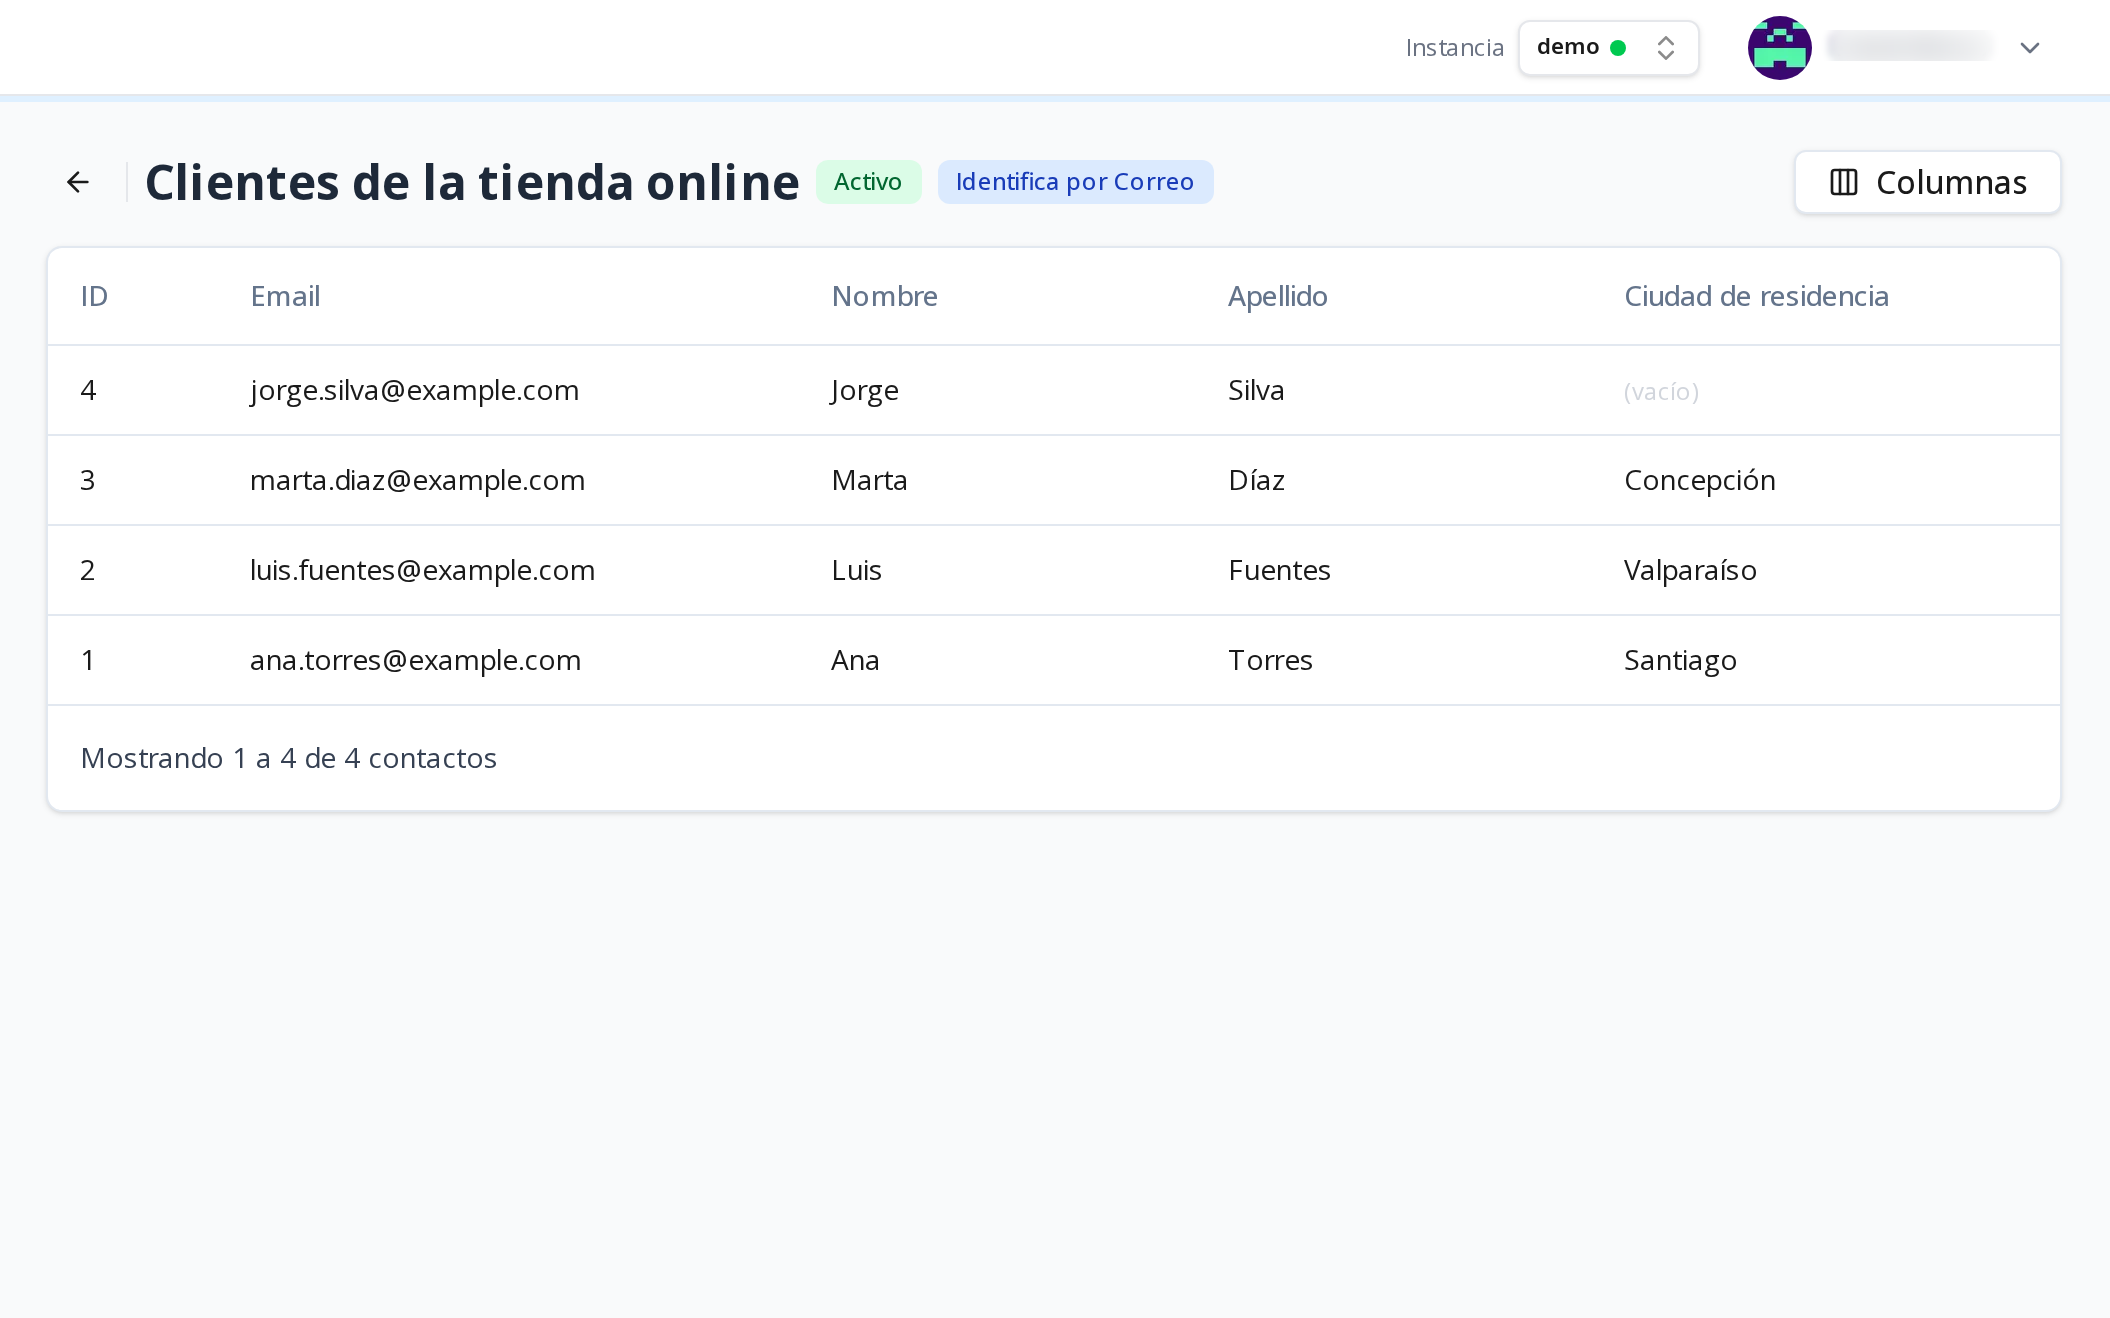Click the Instancia label
The width and height of the screenshot is (2110, 1318).
coord(1454,48)
